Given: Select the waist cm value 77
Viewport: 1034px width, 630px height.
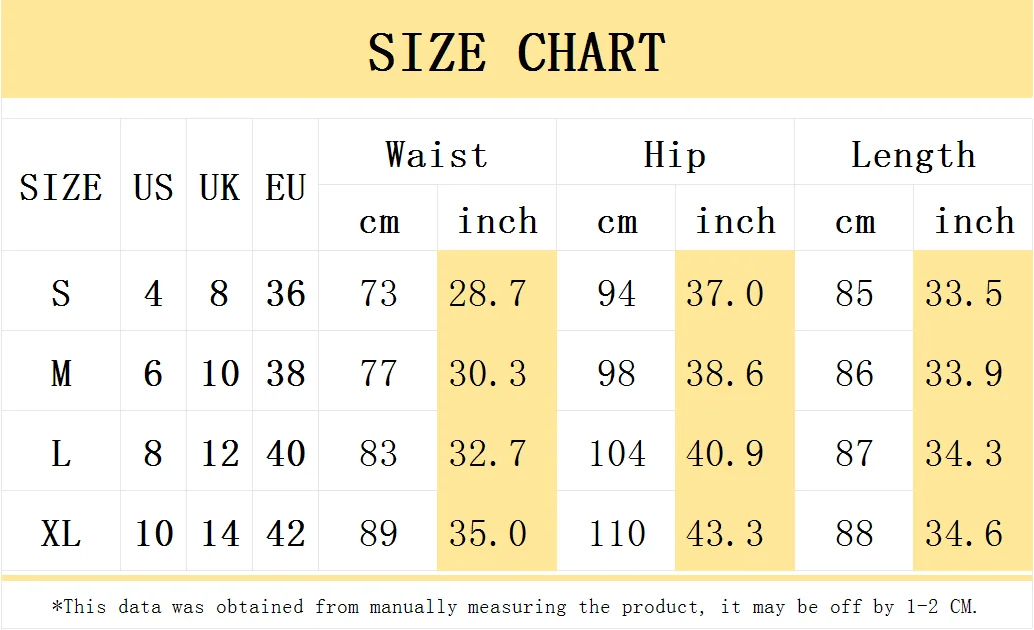Looking at the screenshot, I should click(378, 373).
